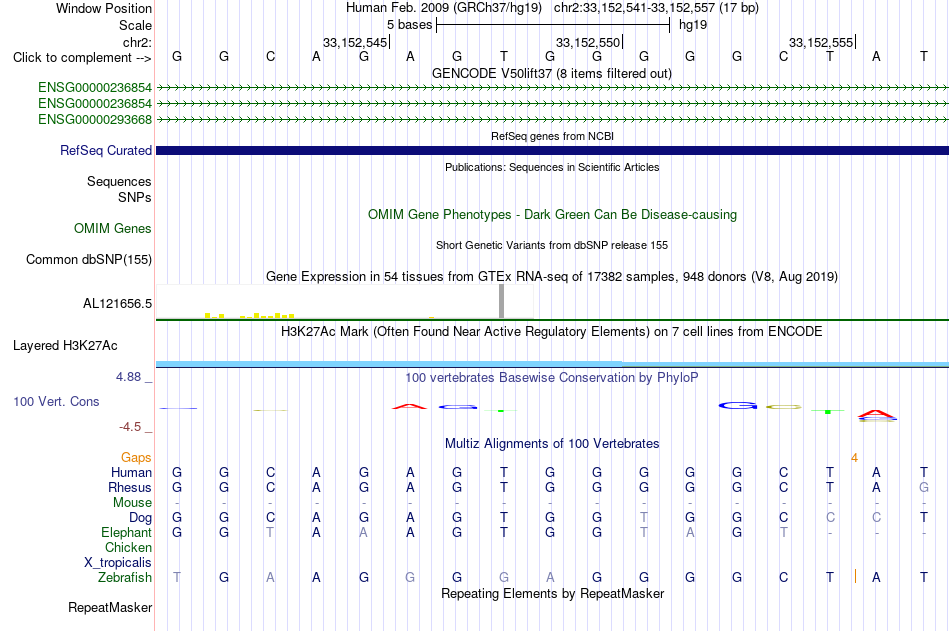The width and height of the screenshot is (950, 631).
Task: Select the Dog alignment row label
Action: 140,518
